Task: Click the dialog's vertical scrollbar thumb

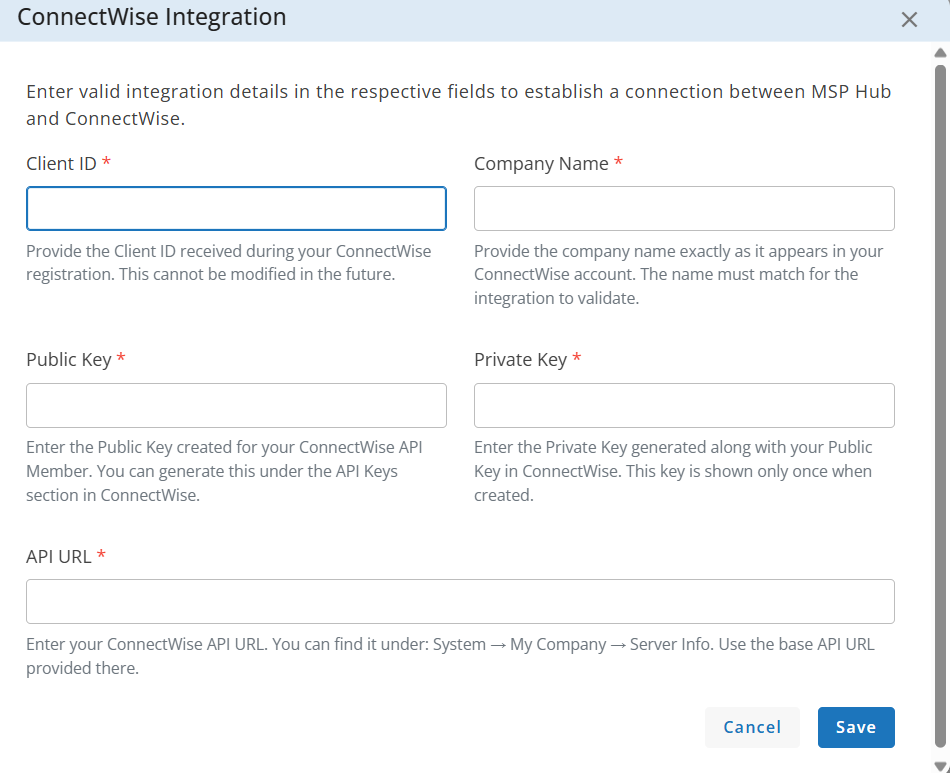Action: click(940, 406)
